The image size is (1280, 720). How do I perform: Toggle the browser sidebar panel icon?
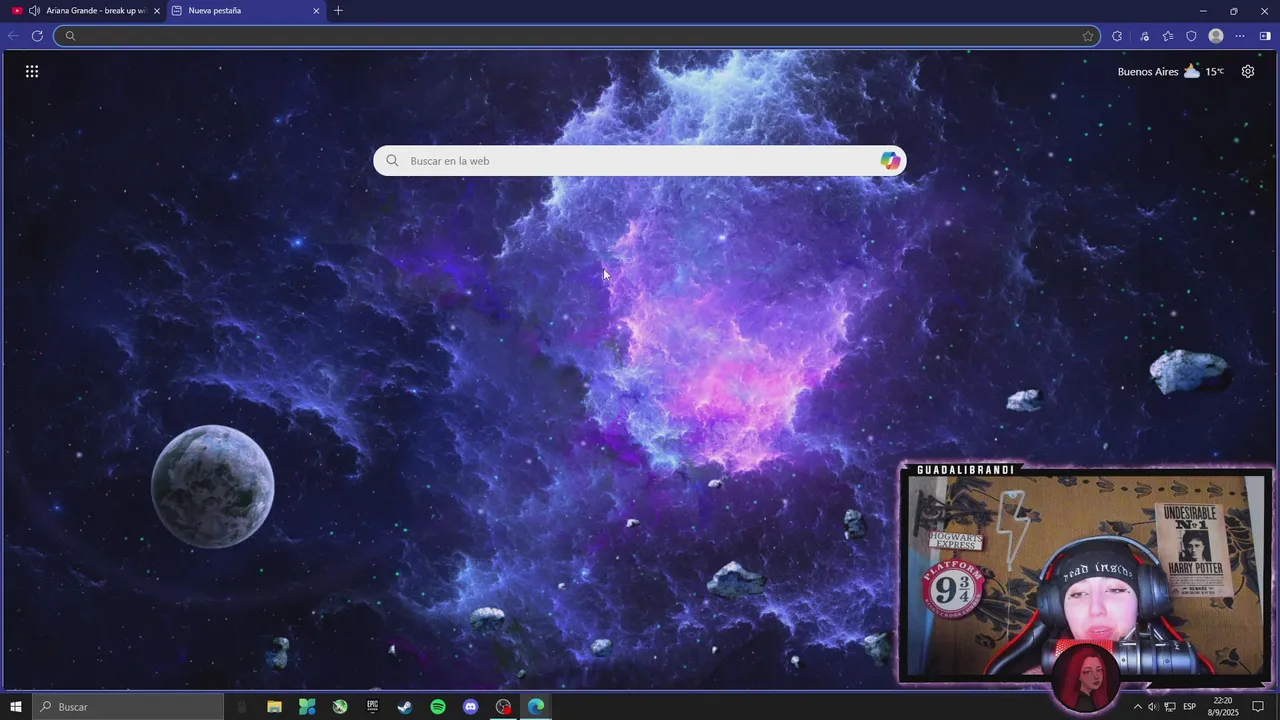(x=1265, y=36)
